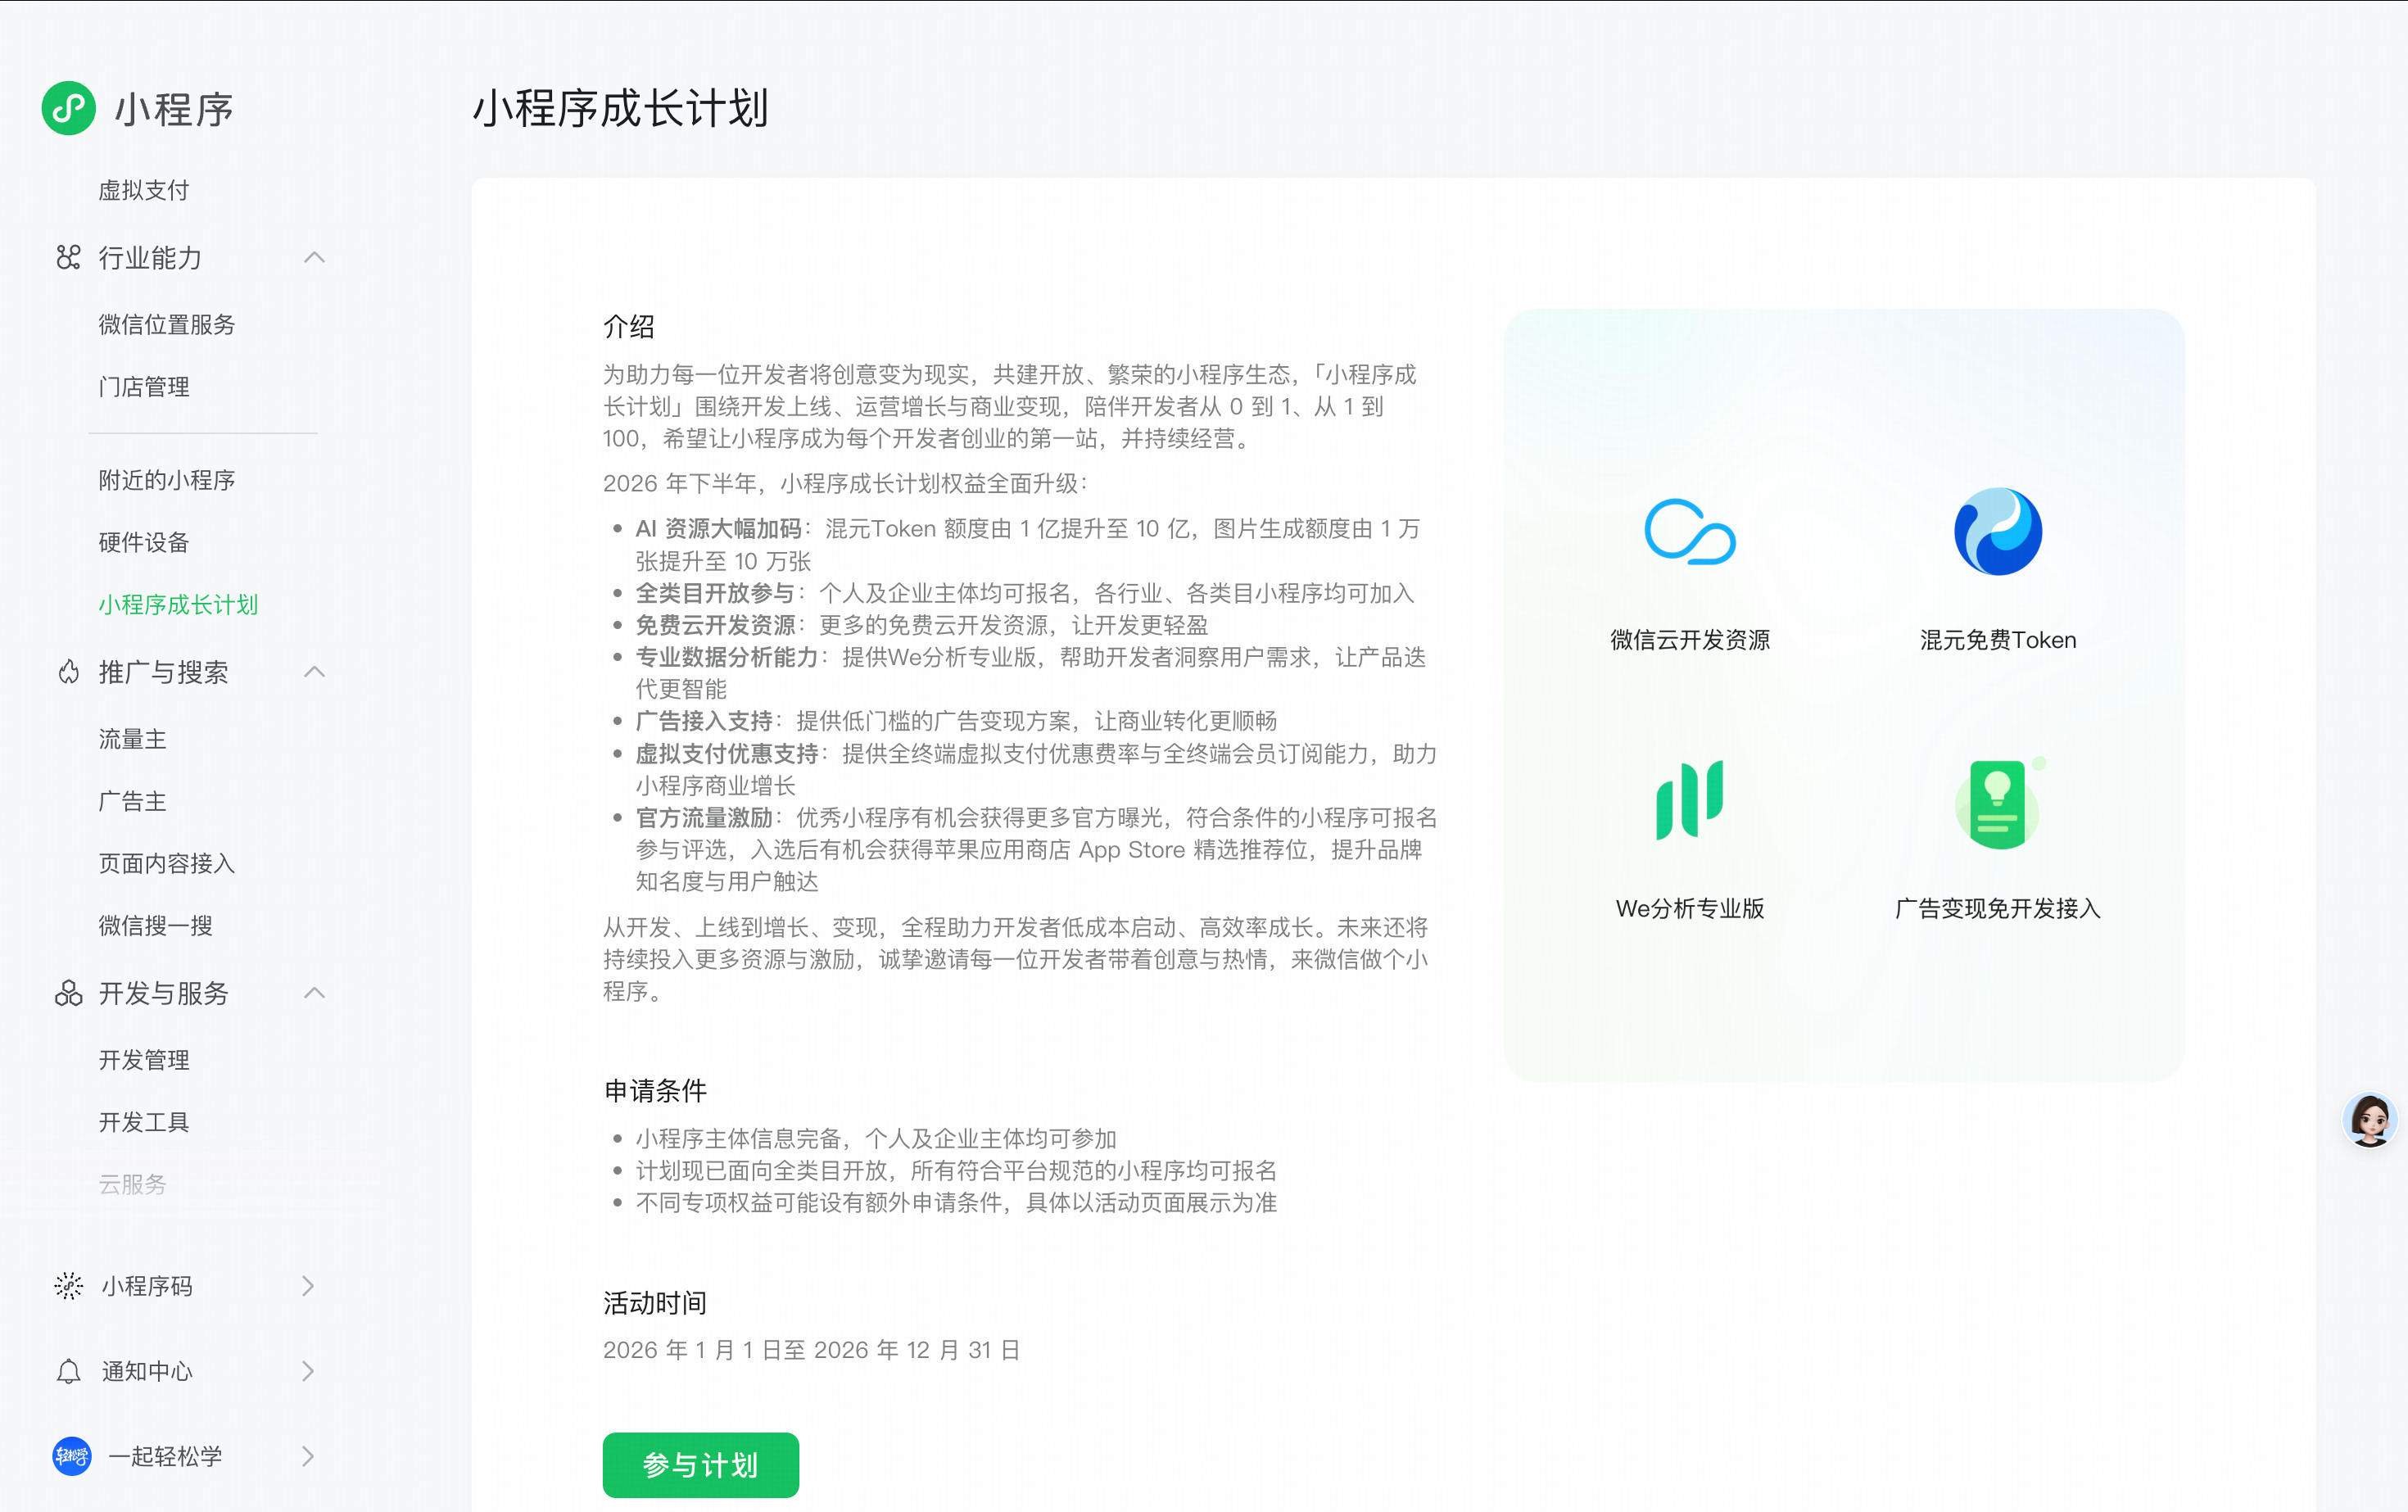Image resolution: width=2408 pixels, height=1512 pixels.
Task: Expand the 一起轻松学 account arrow
Action: [x=308, y=1456]
